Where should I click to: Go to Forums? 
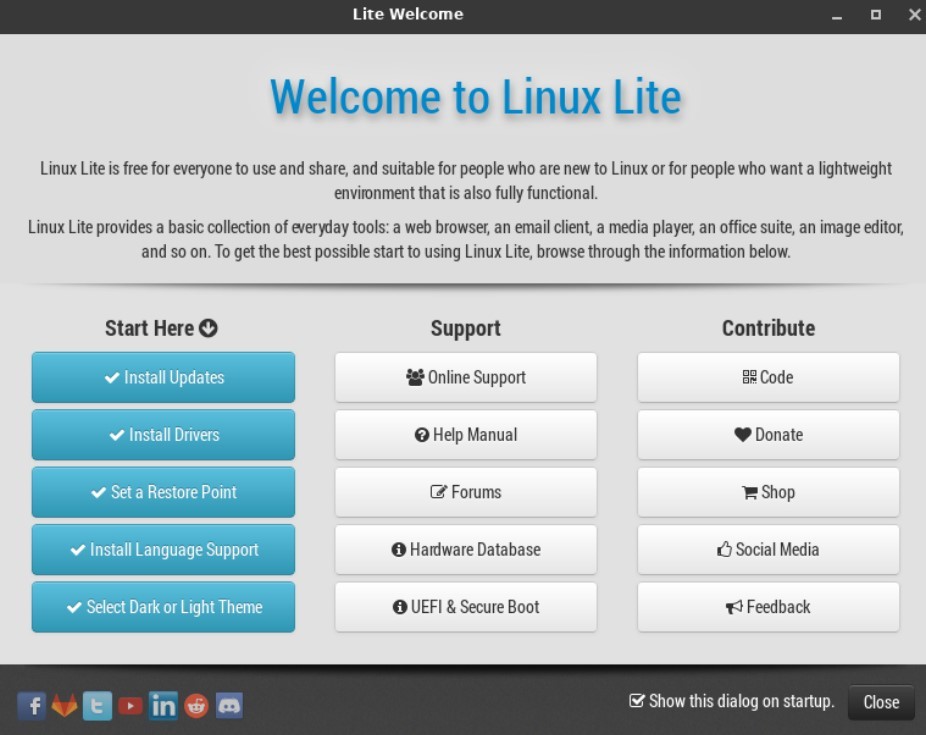(466, 492)
